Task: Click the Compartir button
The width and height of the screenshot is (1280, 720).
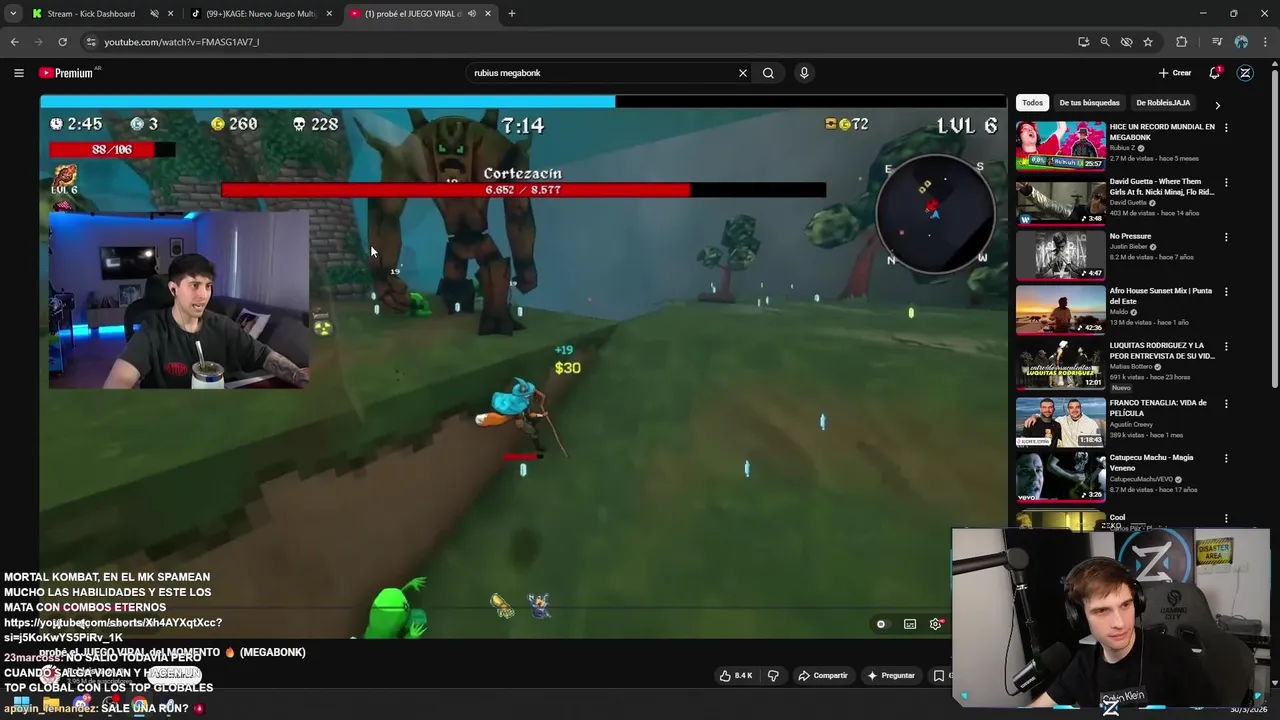Action: [822, 676]
